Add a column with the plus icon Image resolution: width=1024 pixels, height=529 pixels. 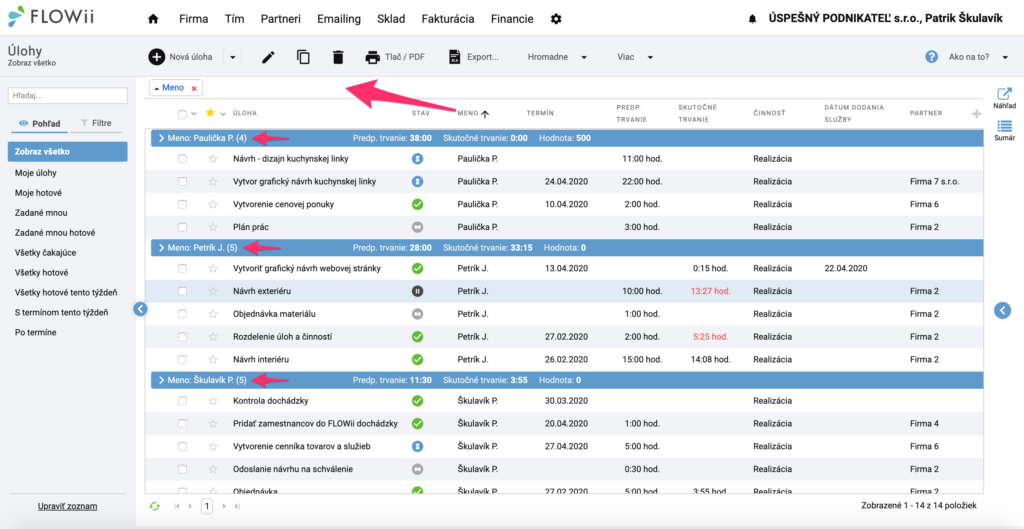tap(976, 114)
